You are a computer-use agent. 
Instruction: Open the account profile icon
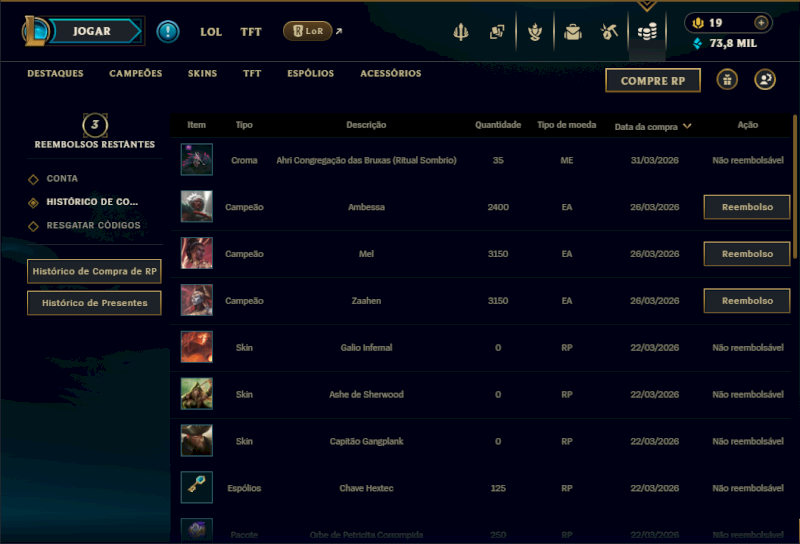pos(765,80)
